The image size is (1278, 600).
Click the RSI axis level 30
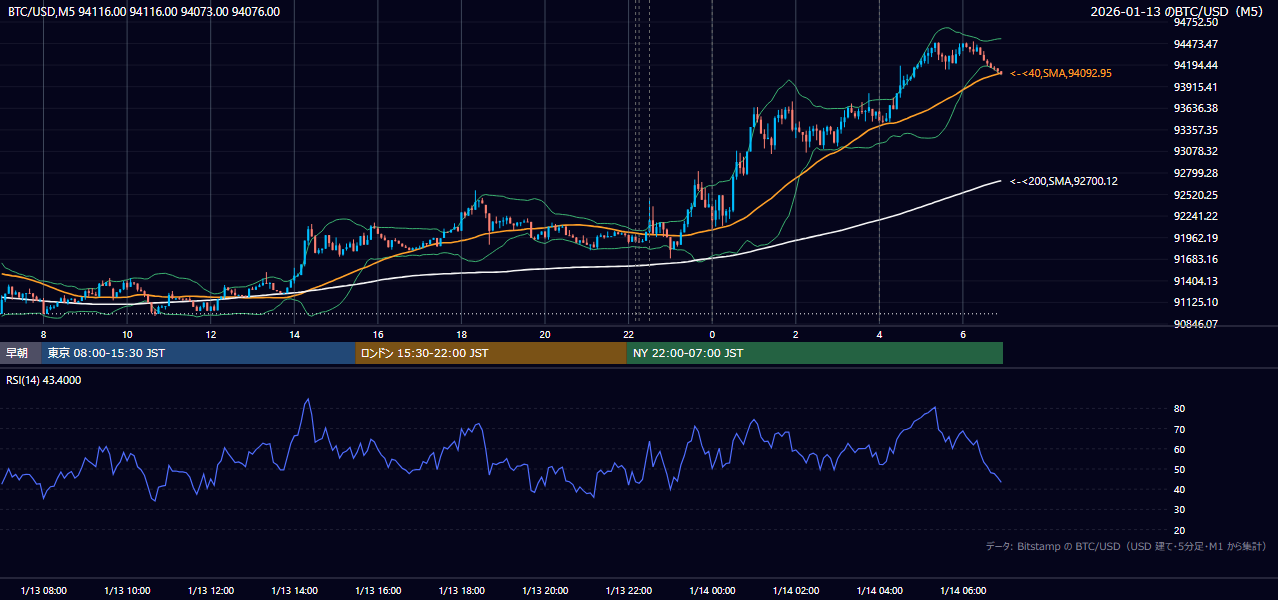point(1179,510)
